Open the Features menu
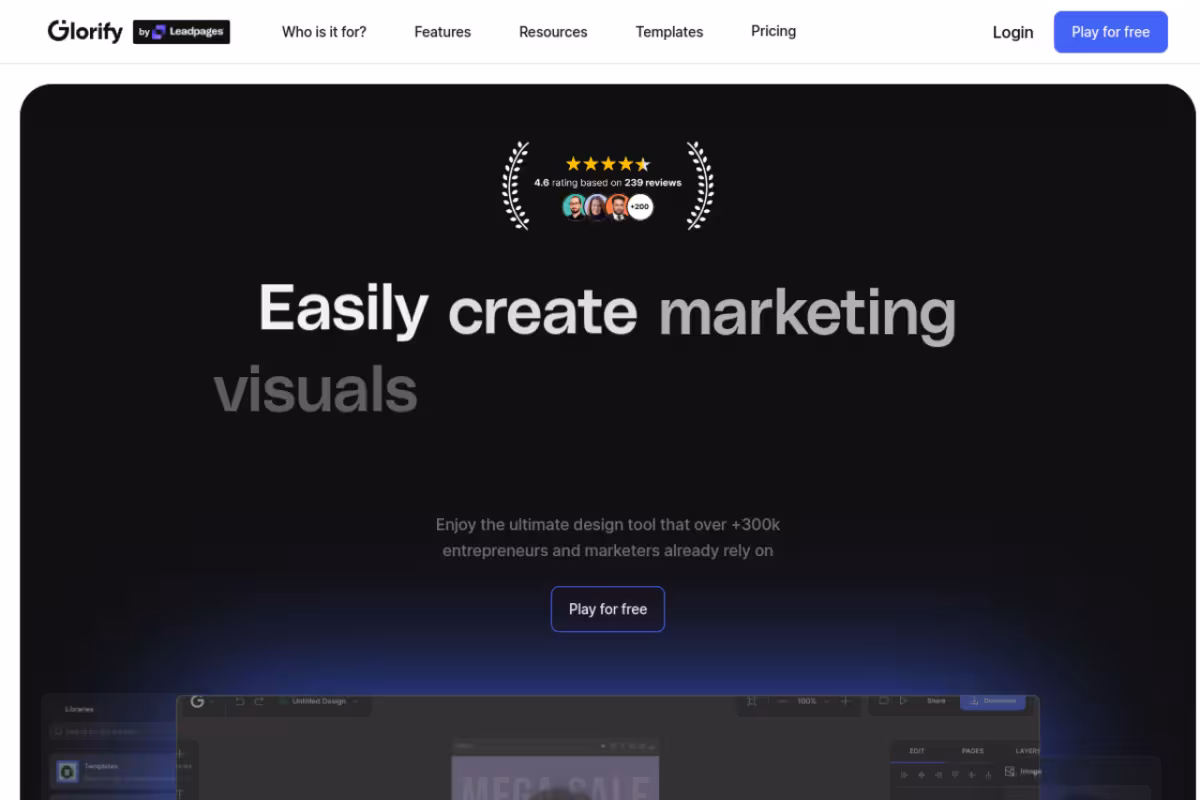Image resolution: width=1200 pixels, height=800 pixels. click(x=442, y=32)
